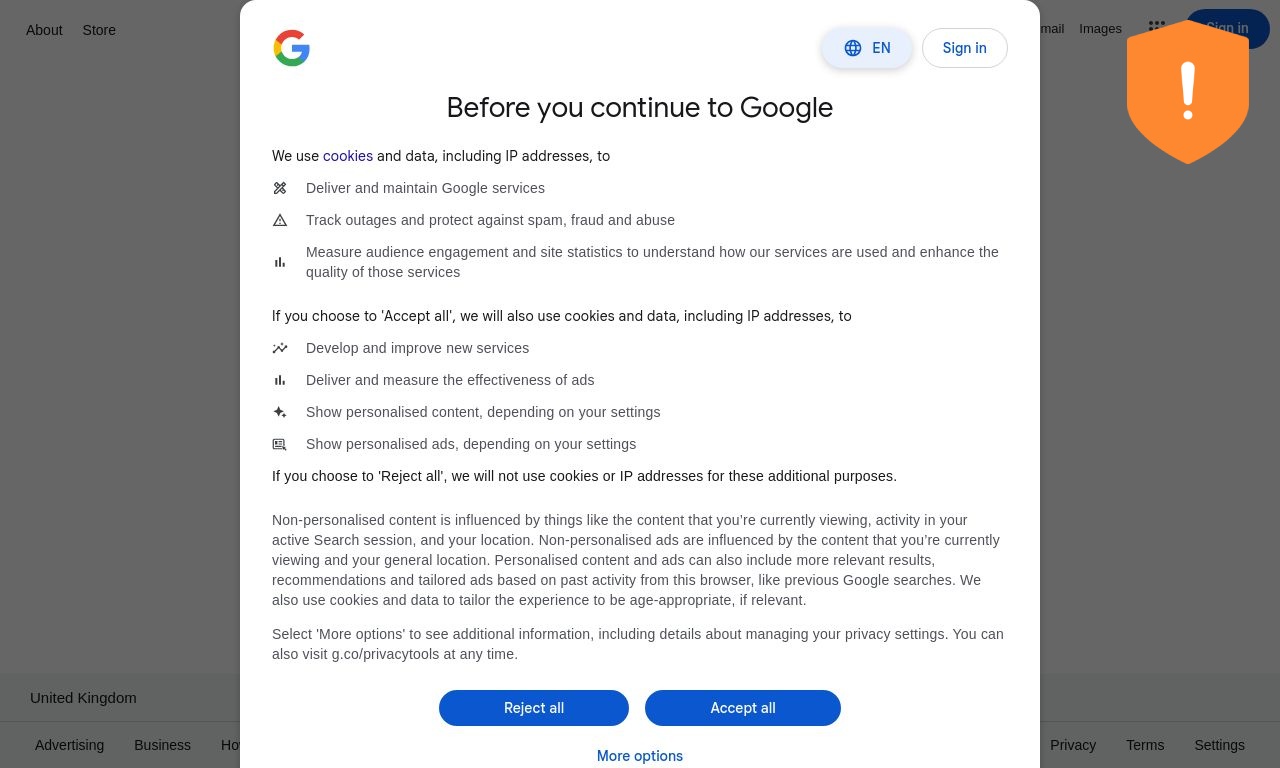Click the tools icon beside Deliver and maintain
Viewport: 1280px width, 768px height.
280,188
